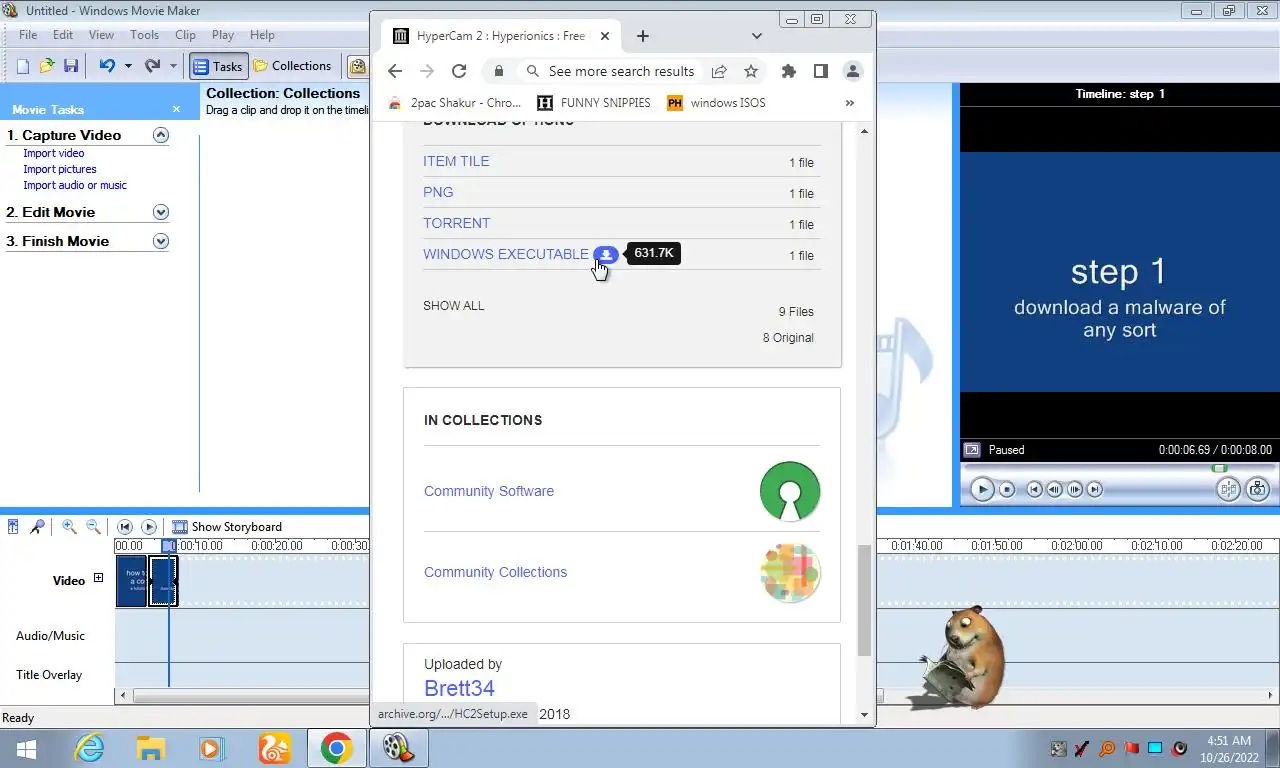Open the Community Software collection link

tap(489, 491)
